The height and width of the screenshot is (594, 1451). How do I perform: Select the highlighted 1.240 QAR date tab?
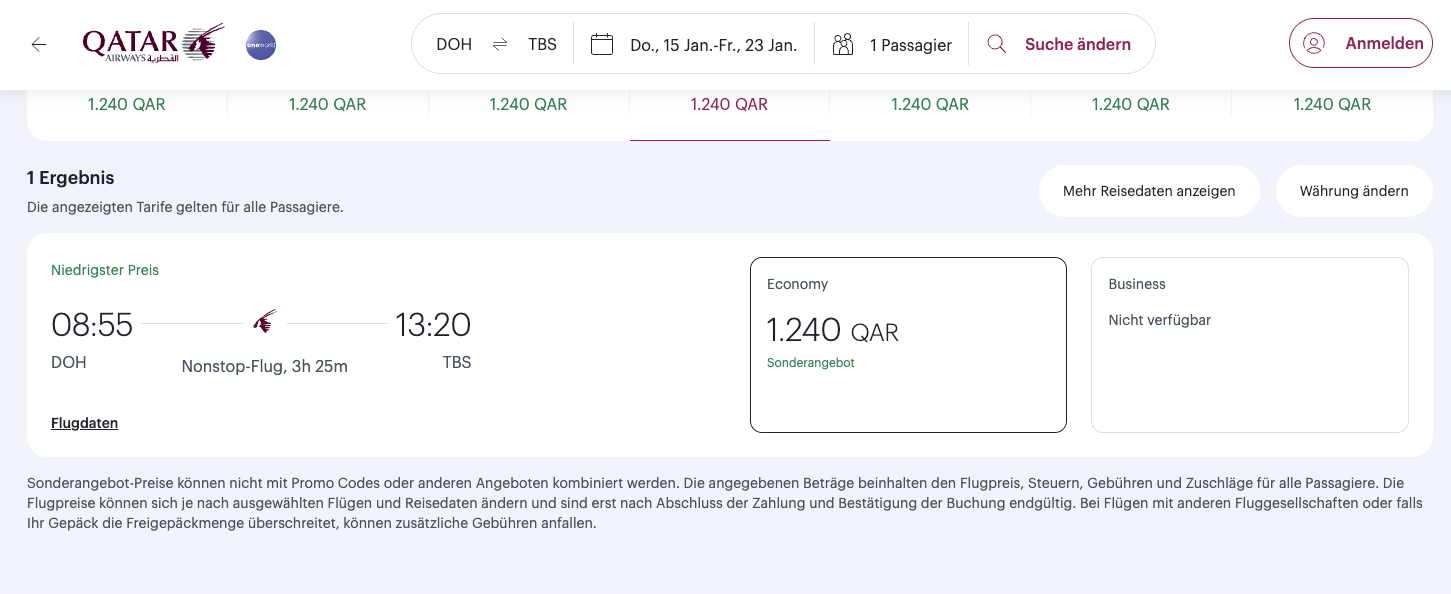click(729, 105)
